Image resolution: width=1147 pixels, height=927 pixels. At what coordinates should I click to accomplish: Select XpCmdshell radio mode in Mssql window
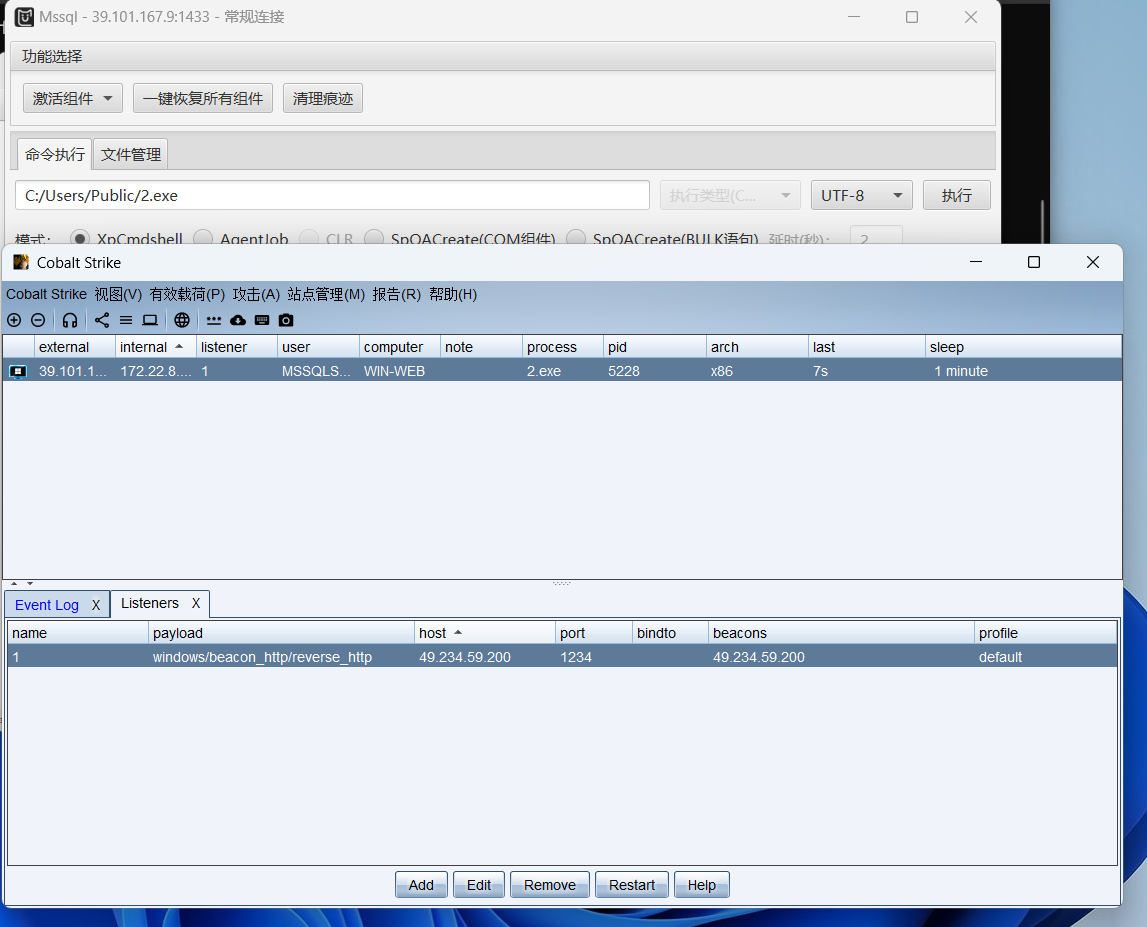pyautogui.click(x=80, y=238)
